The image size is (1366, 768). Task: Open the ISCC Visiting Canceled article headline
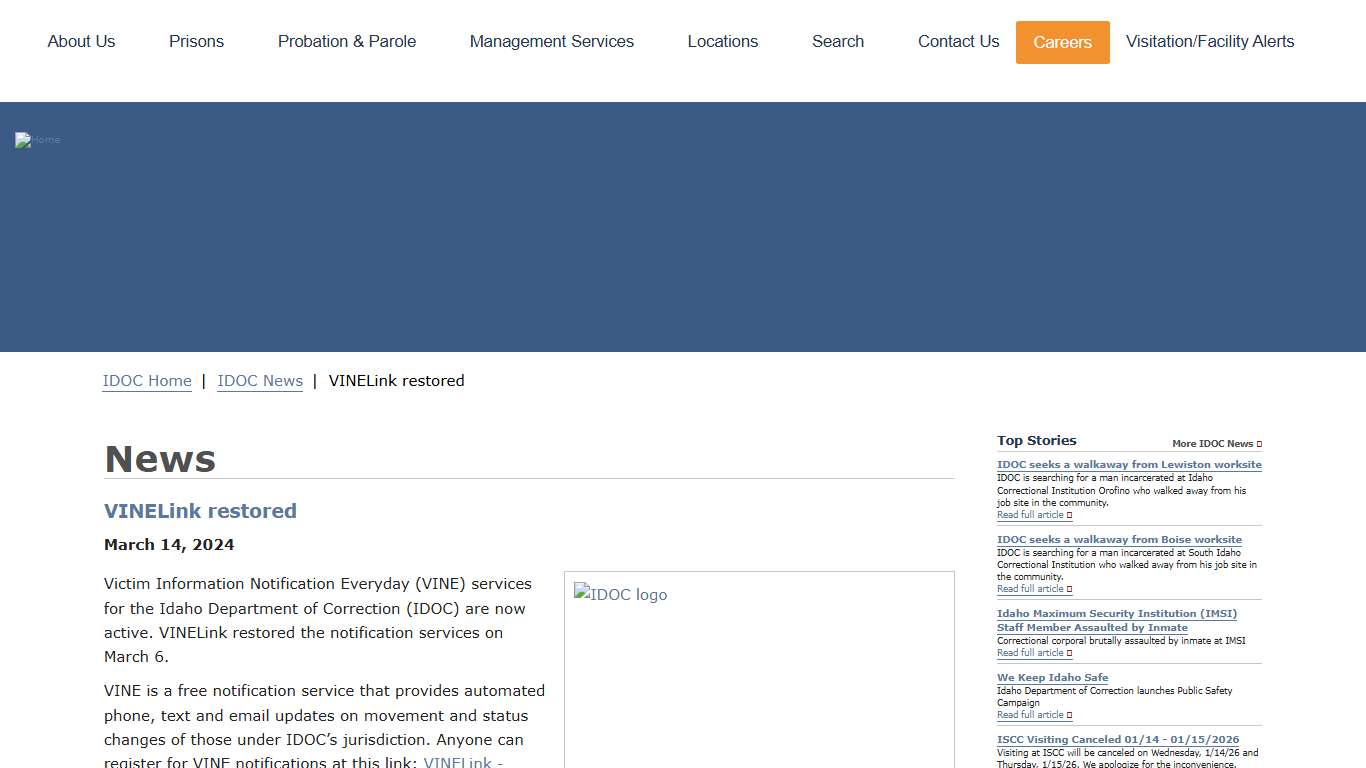click(1117, 739)
